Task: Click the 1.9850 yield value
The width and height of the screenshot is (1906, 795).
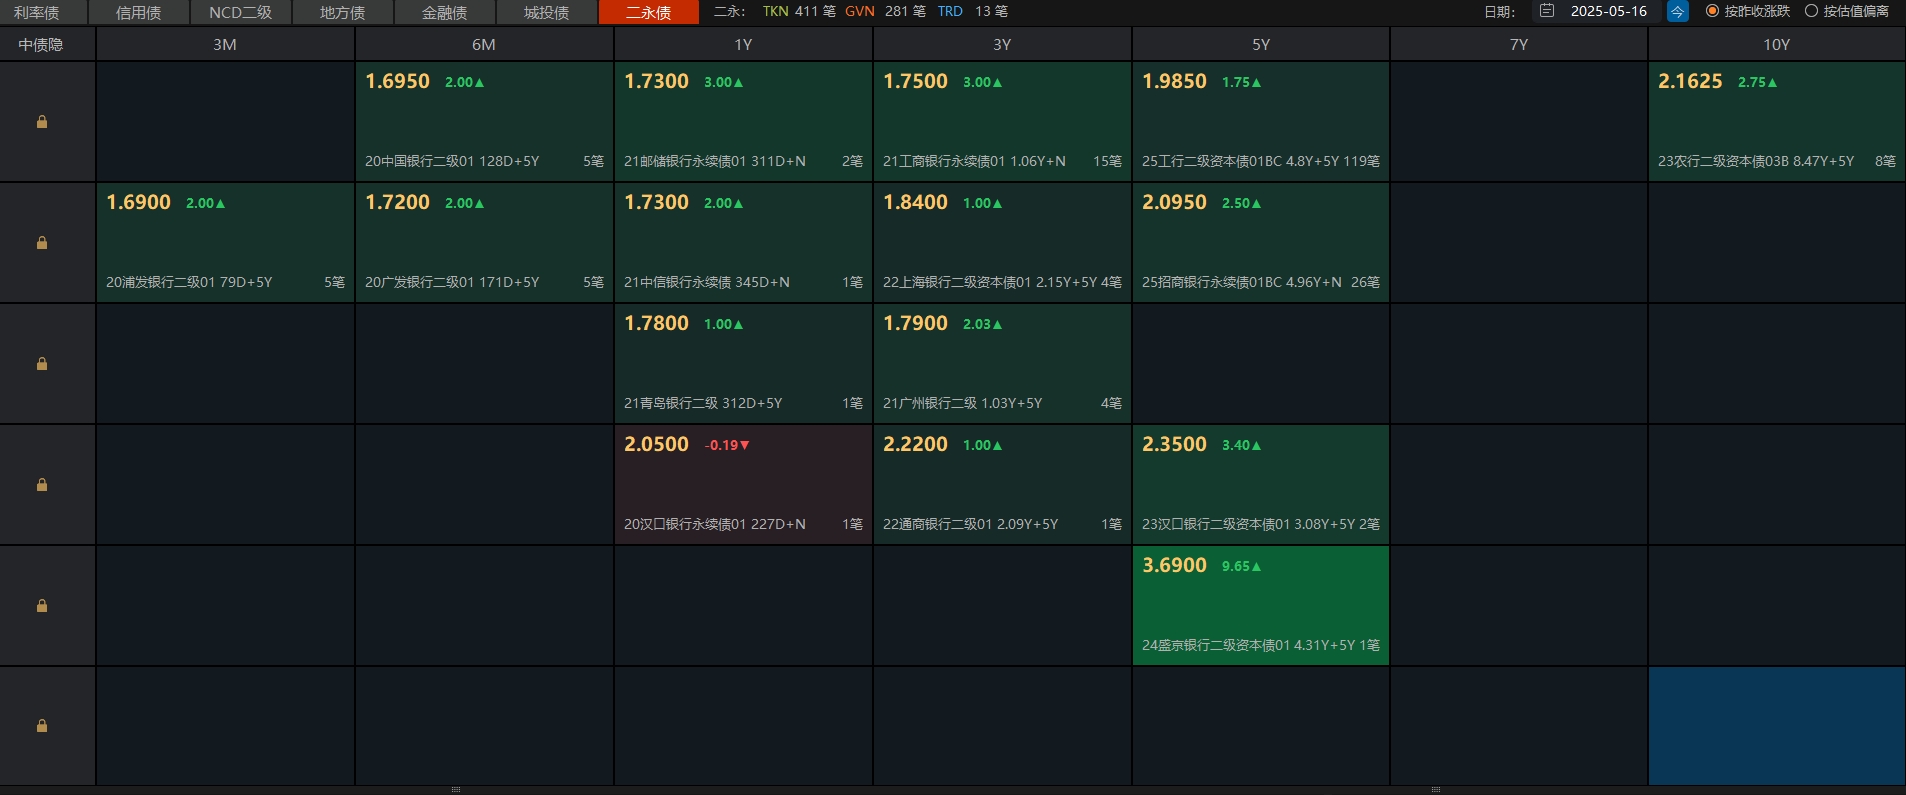Action: 1174,81
